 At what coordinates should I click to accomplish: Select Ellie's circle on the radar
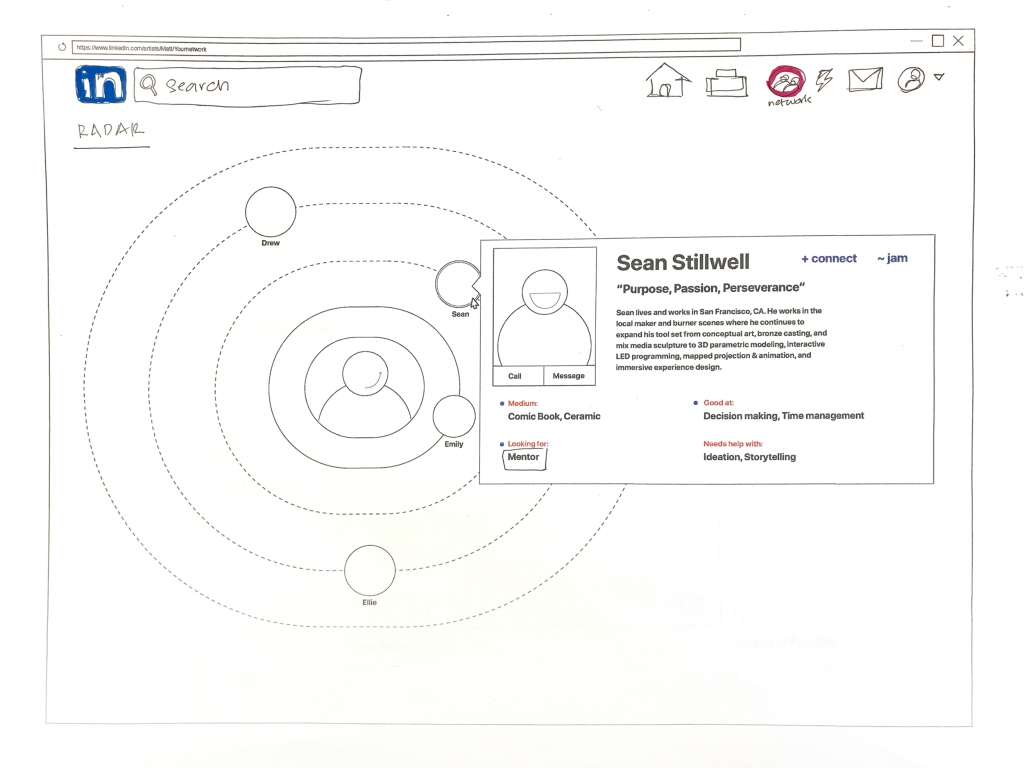(x=369, y=570)
